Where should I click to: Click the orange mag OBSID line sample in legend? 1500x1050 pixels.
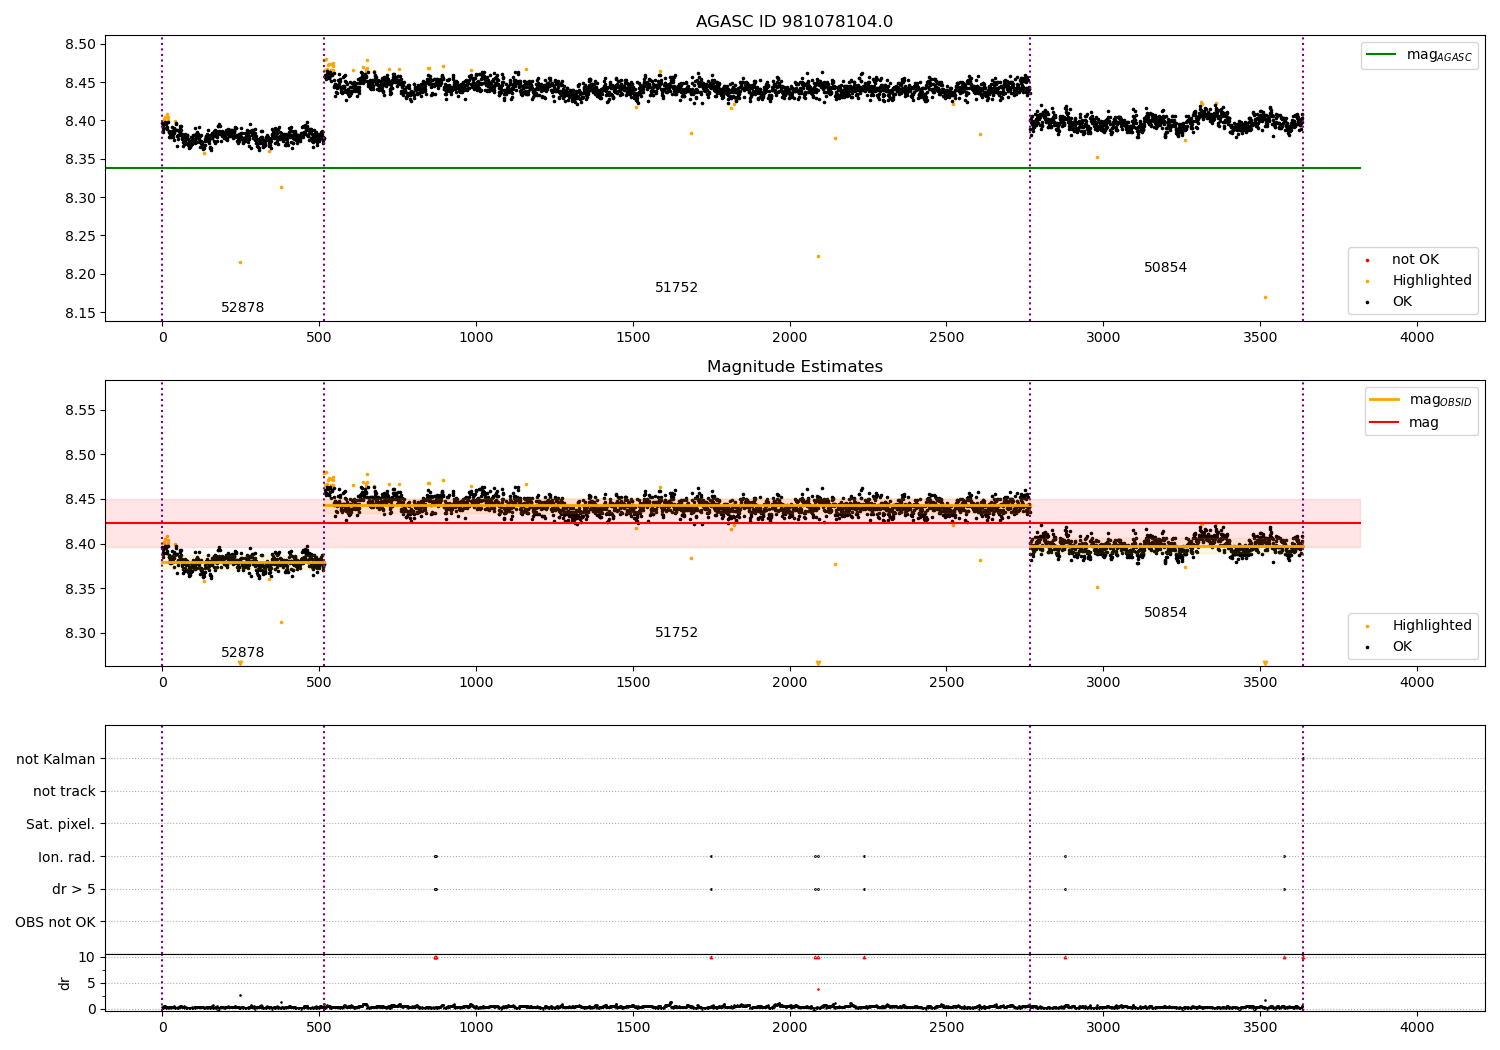coord(1384,400)
